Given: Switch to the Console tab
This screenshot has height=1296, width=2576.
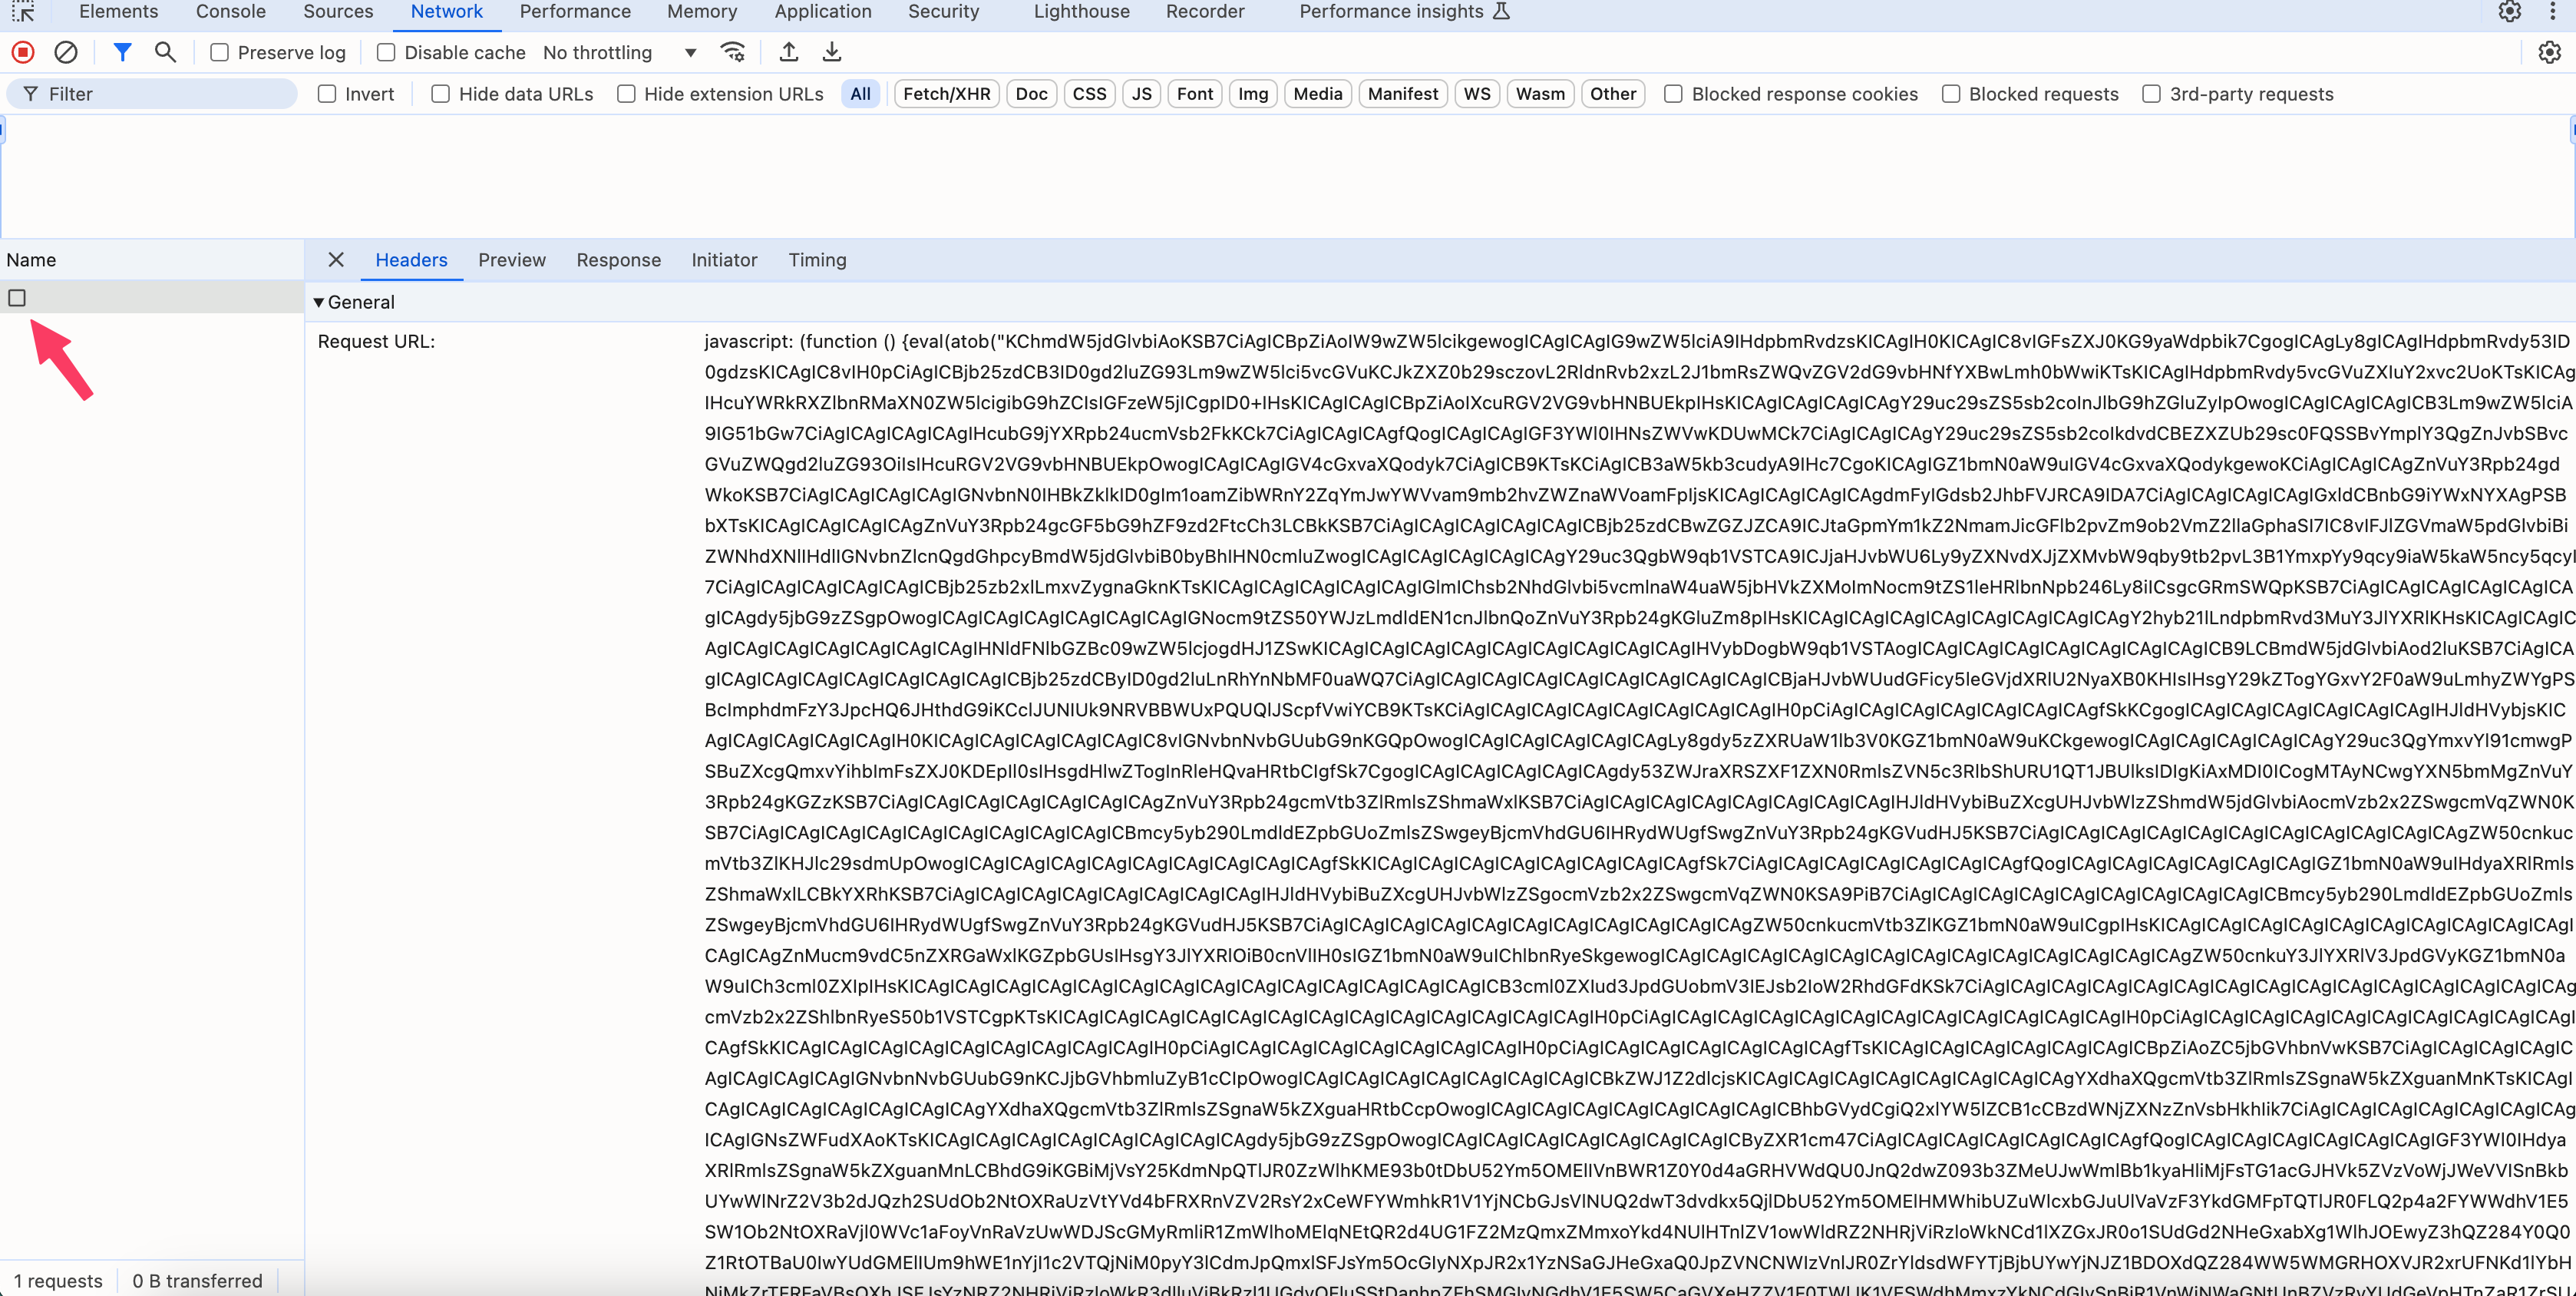Looking at the screenshot, I should click(230, 12).
